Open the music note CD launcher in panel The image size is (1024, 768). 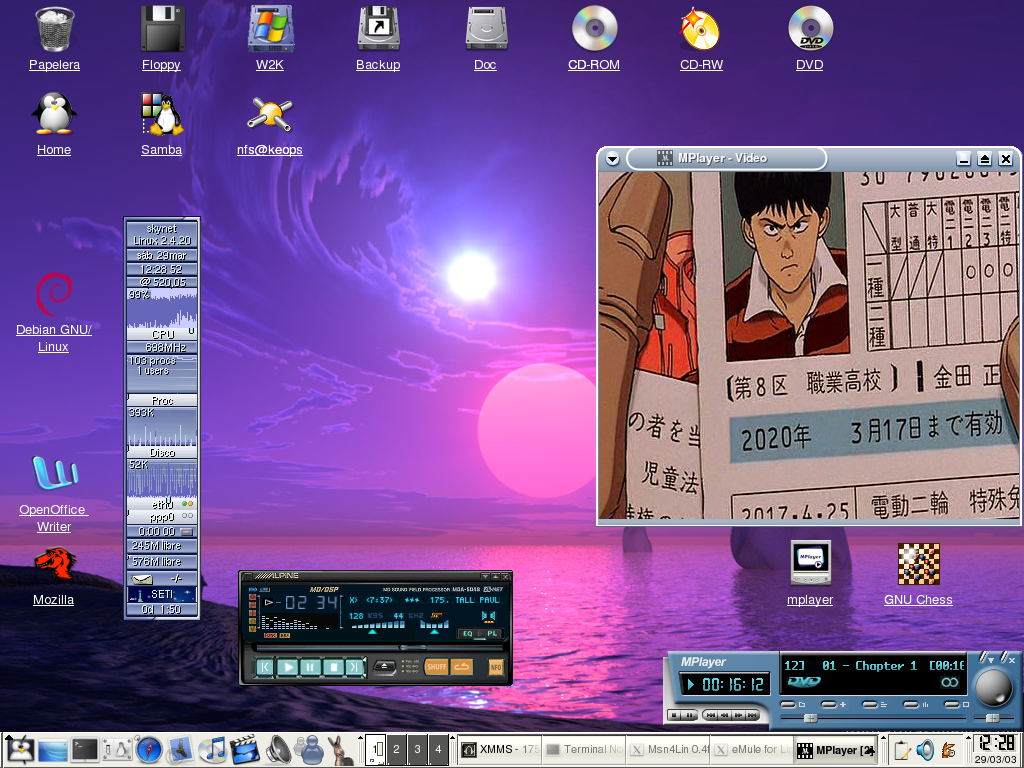point(212,750)
